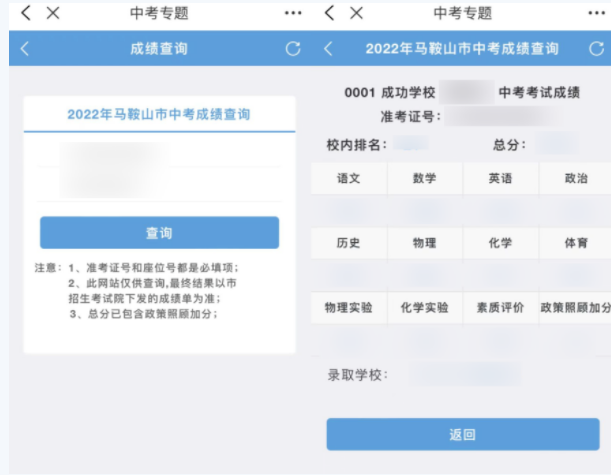Select the 语文 score column header

[349, 178]
